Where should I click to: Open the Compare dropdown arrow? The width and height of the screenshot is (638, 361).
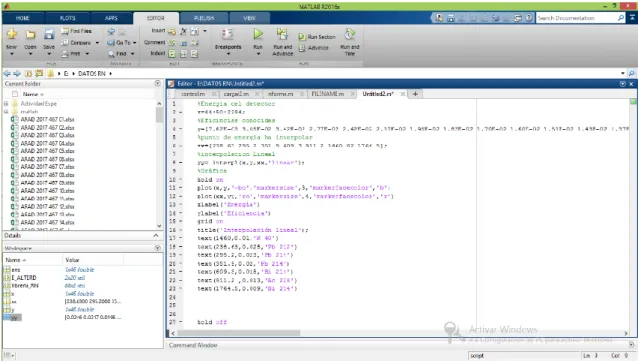click(97, 43)
